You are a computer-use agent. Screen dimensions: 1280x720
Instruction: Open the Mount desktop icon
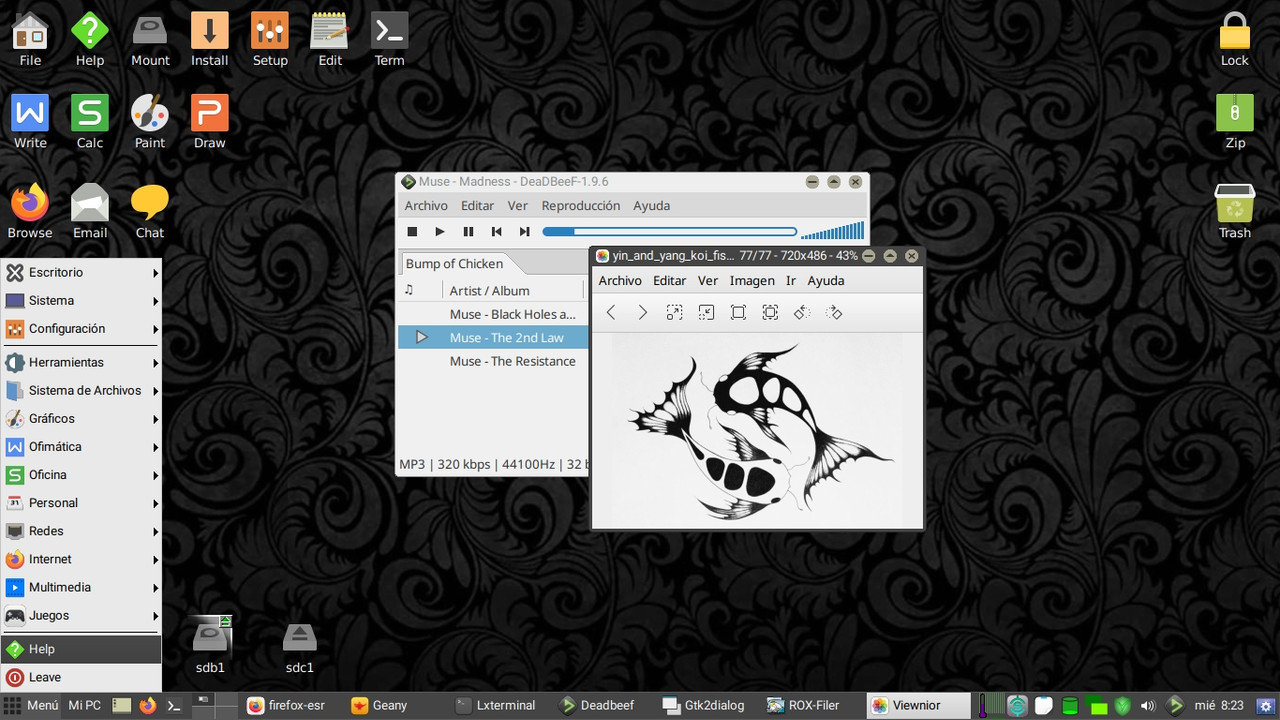tap(150, 39)
